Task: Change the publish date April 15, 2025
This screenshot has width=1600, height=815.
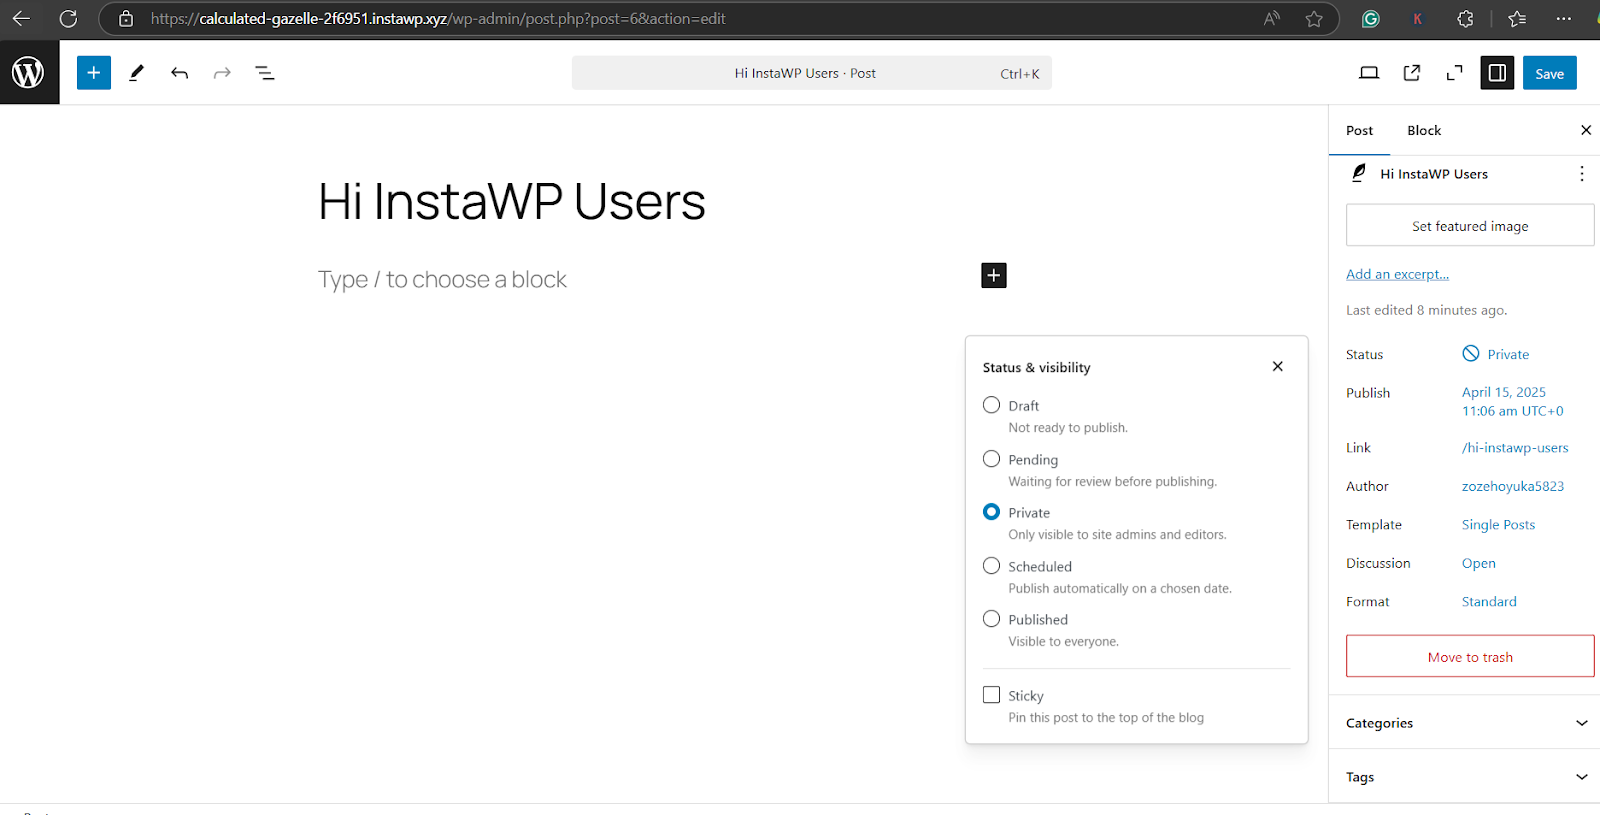Action: (x=1513, y=402)
